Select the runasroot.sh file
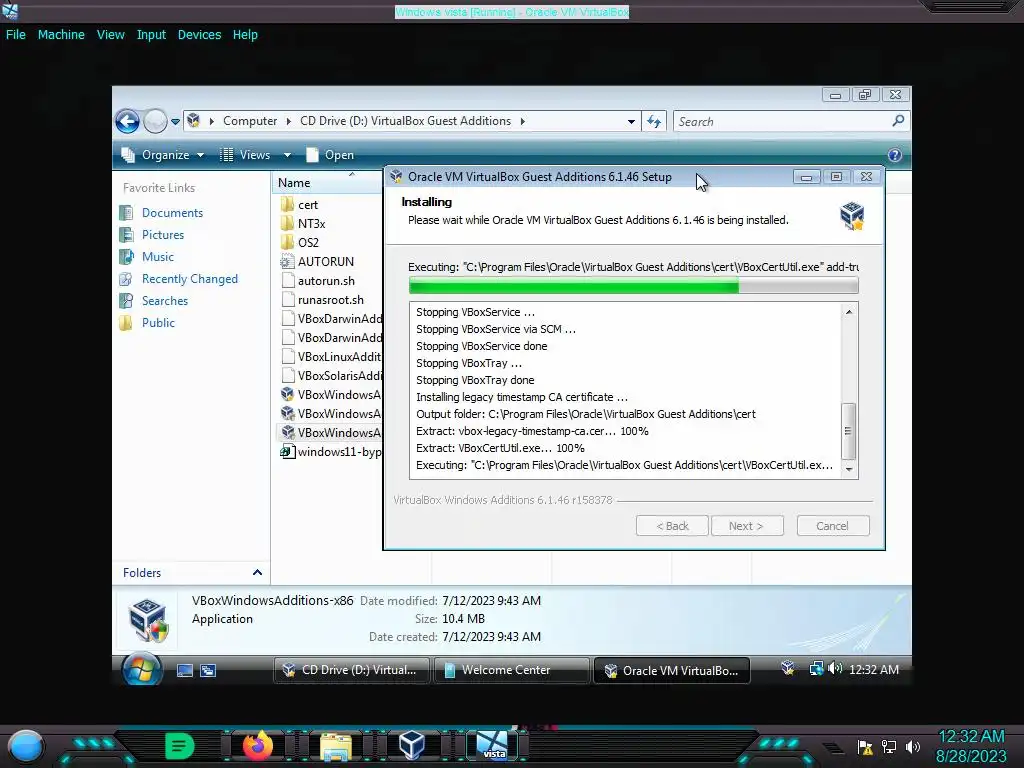 pos(330,300)
